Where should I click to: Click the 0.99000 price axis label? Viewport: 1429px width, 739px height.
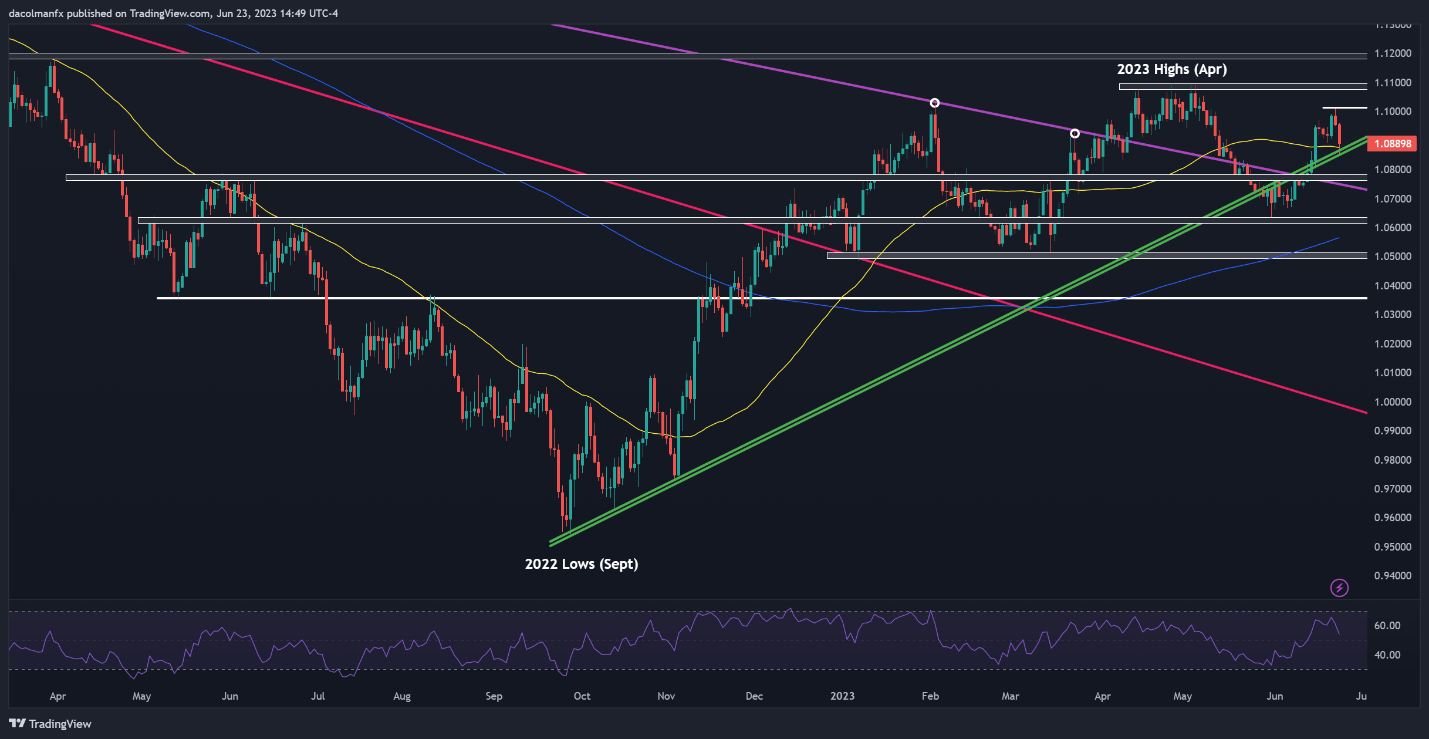[x=1391, y=431]
